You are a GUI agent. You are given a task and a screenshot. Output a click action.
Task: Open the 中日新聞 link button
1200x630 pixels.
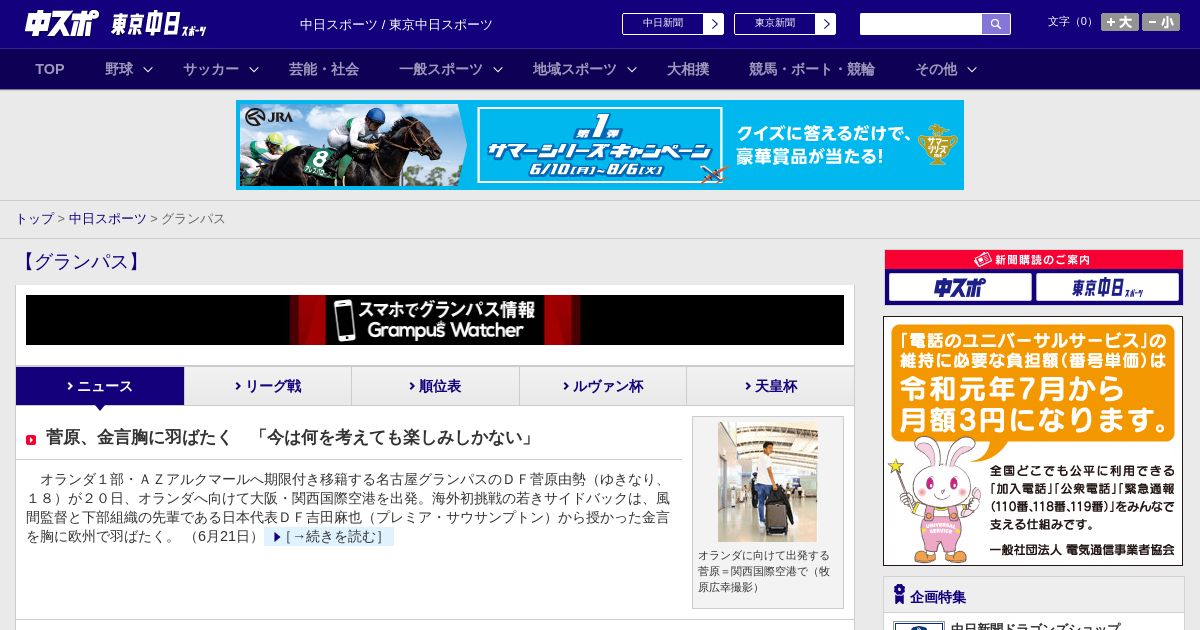coord(672,24)
